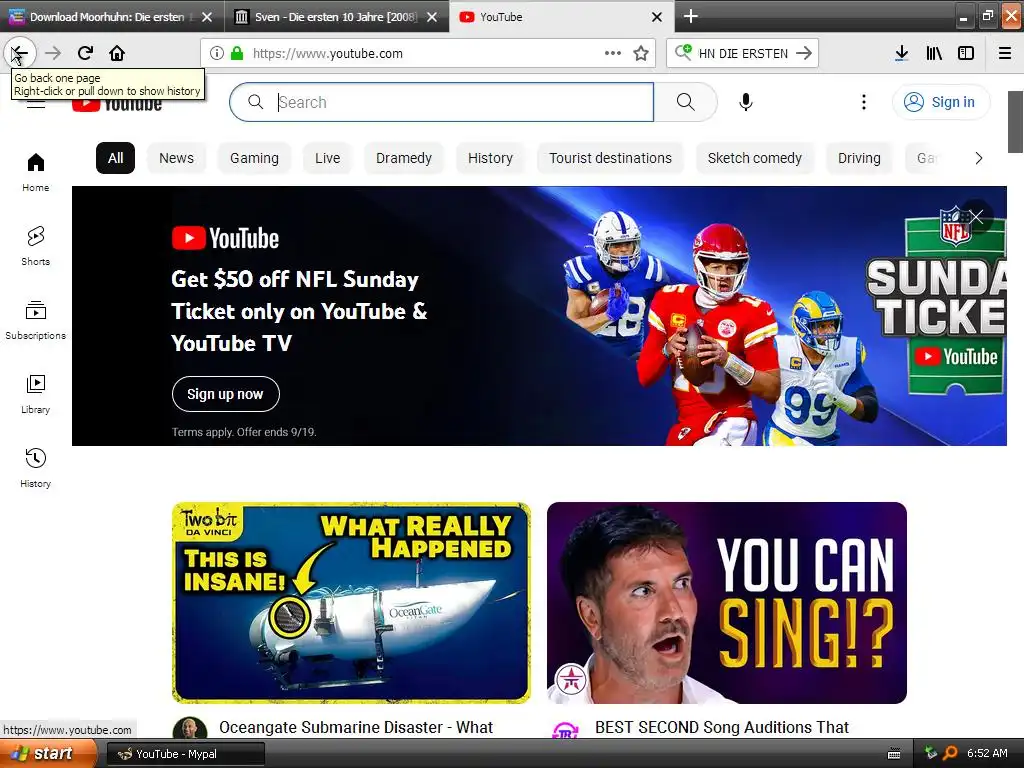Click the YouTube search magnifier button
This screenshot has width=1024, height=768.
(x=686, y=102)
